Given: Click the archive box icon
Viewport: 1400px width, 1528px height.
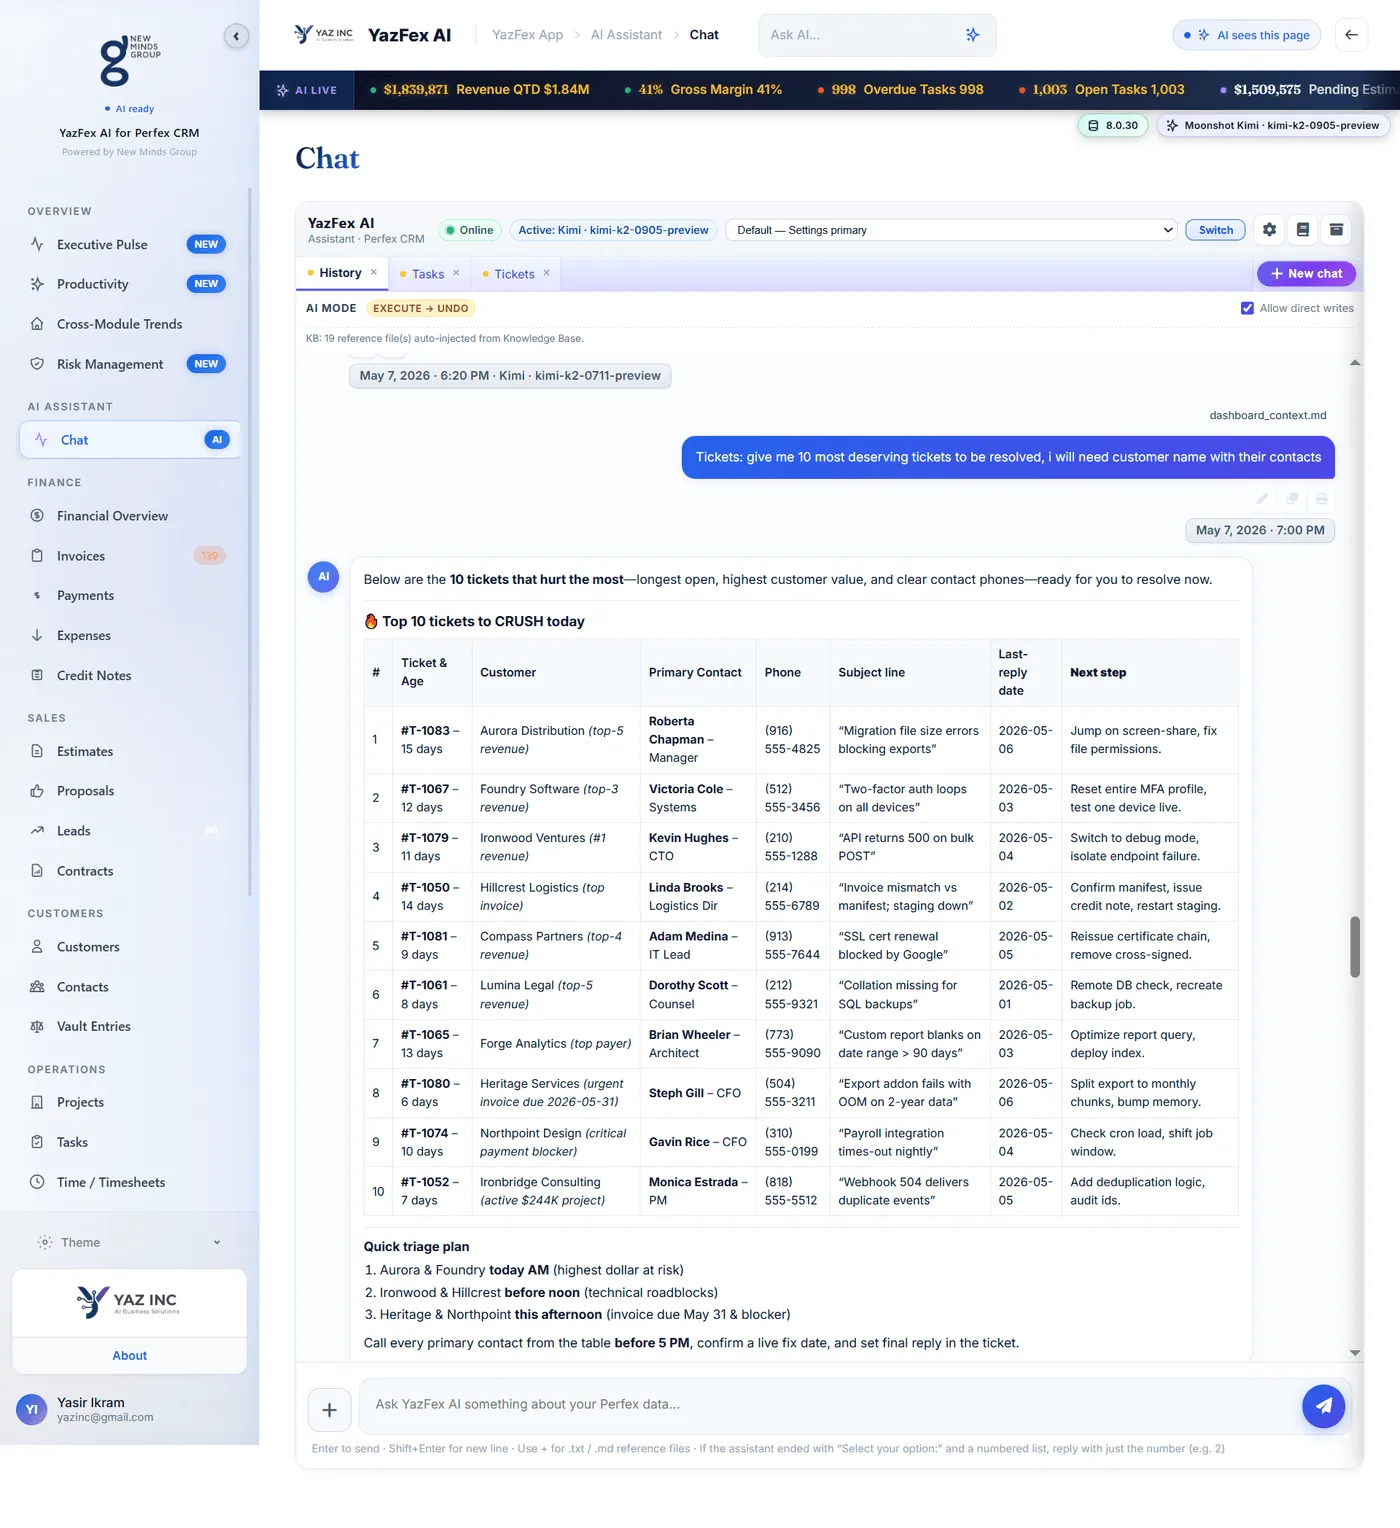Looking at the screenshot, I should pos(1336,230).
